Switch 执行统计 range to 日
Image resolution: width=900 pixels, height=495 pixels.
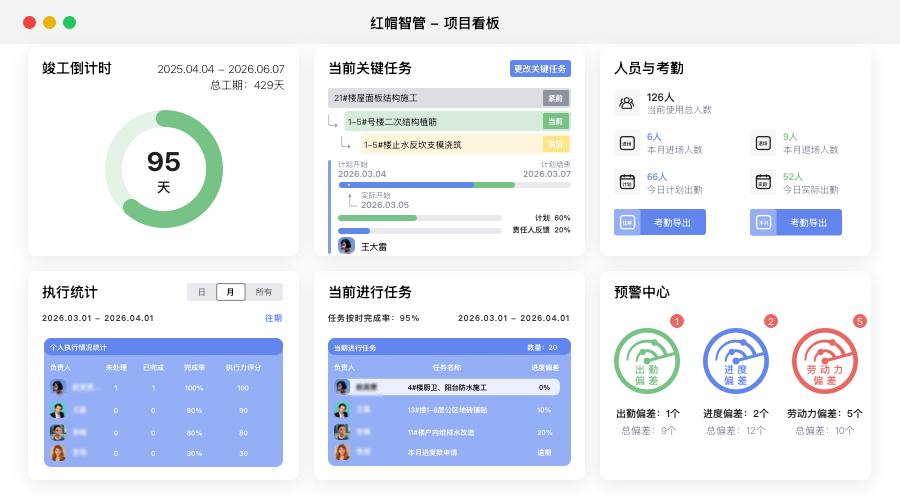(x=201, y=292)
